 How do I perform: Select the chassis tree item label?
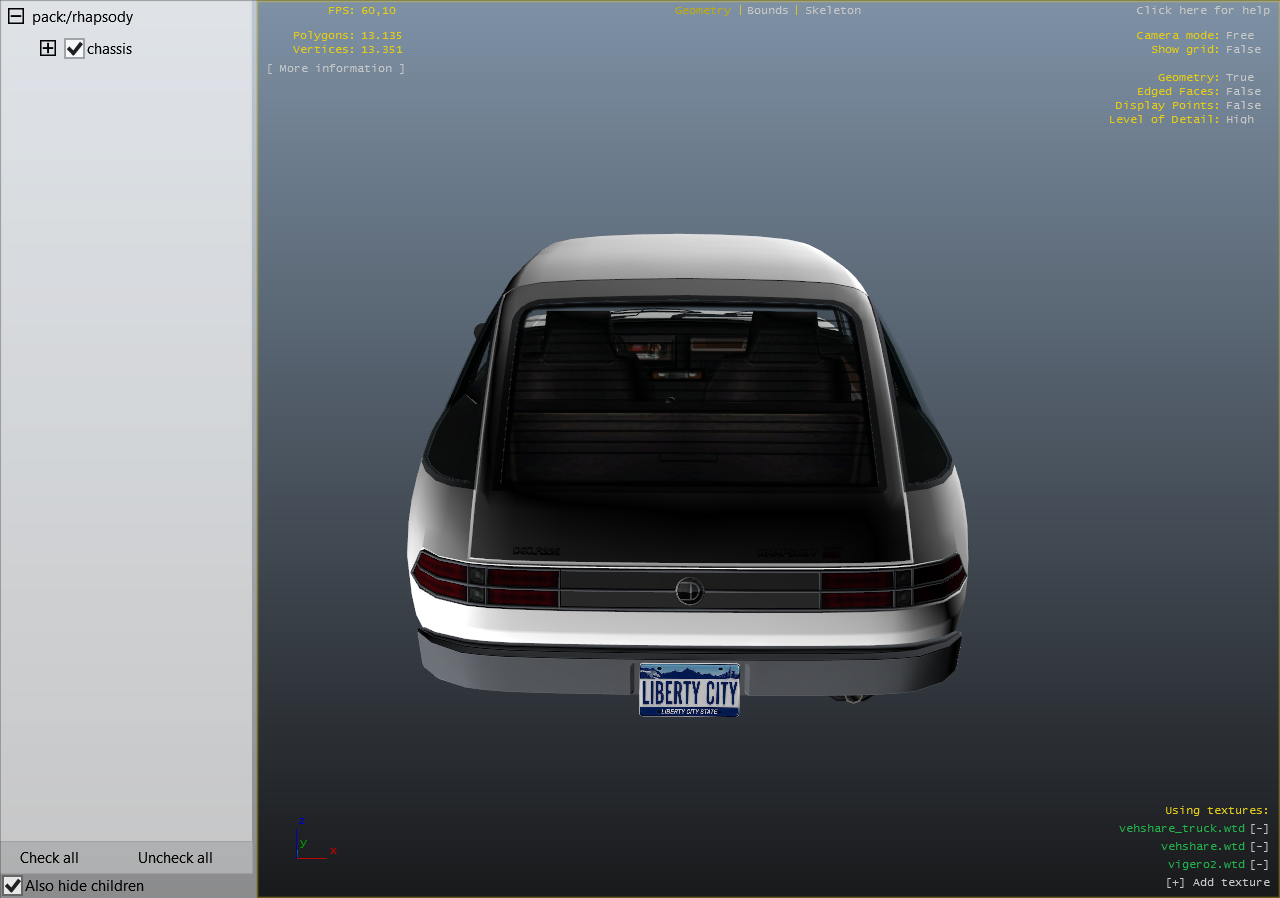click(109, 48)
